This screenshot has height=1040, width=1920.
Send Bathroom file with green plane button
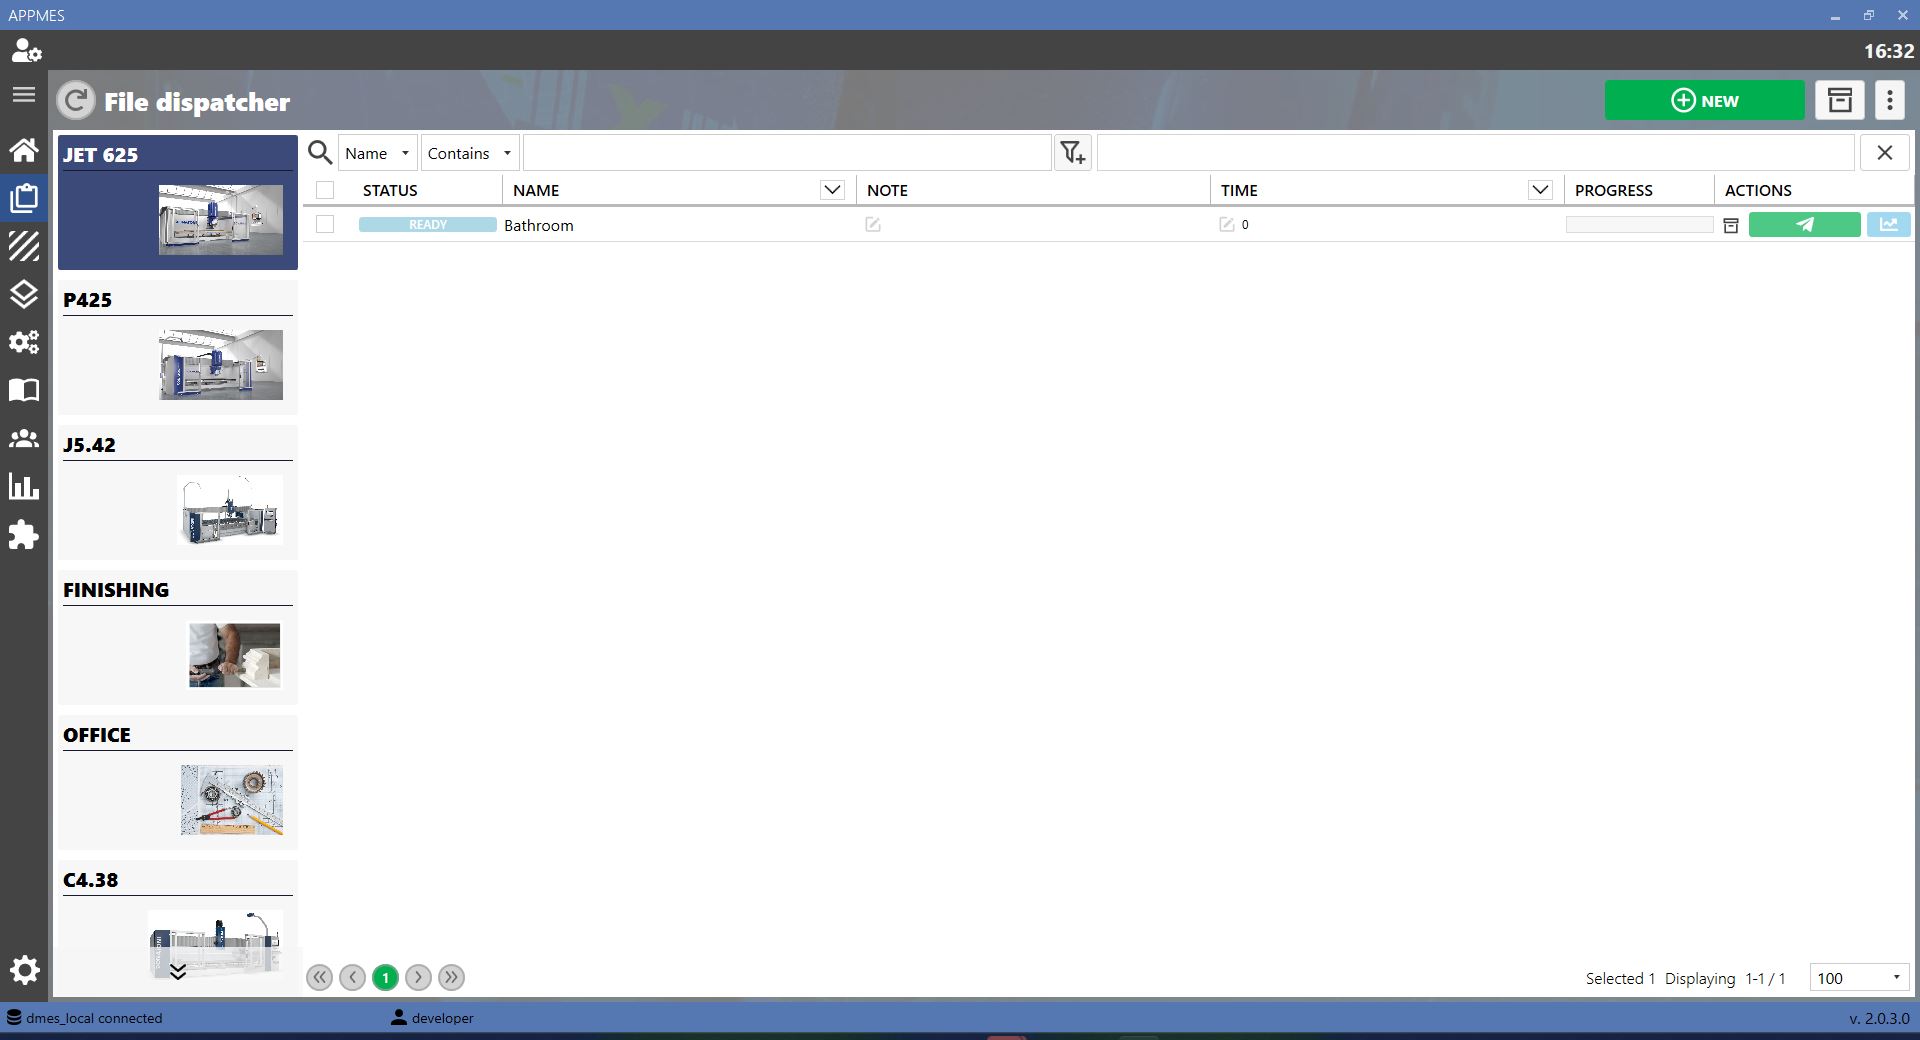pos(1804,225)
